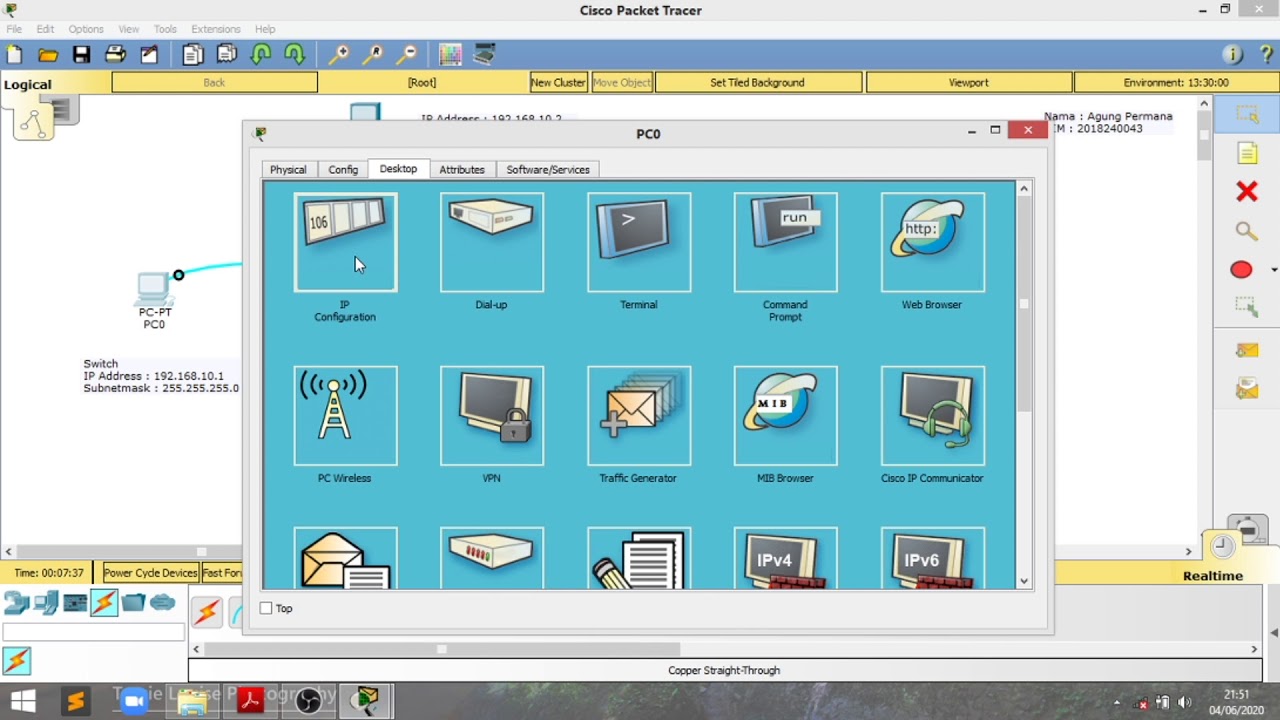This screenshot has width=1280, height=720.
Task: Switch to the Config tab
Action: [x=343, y=170]
